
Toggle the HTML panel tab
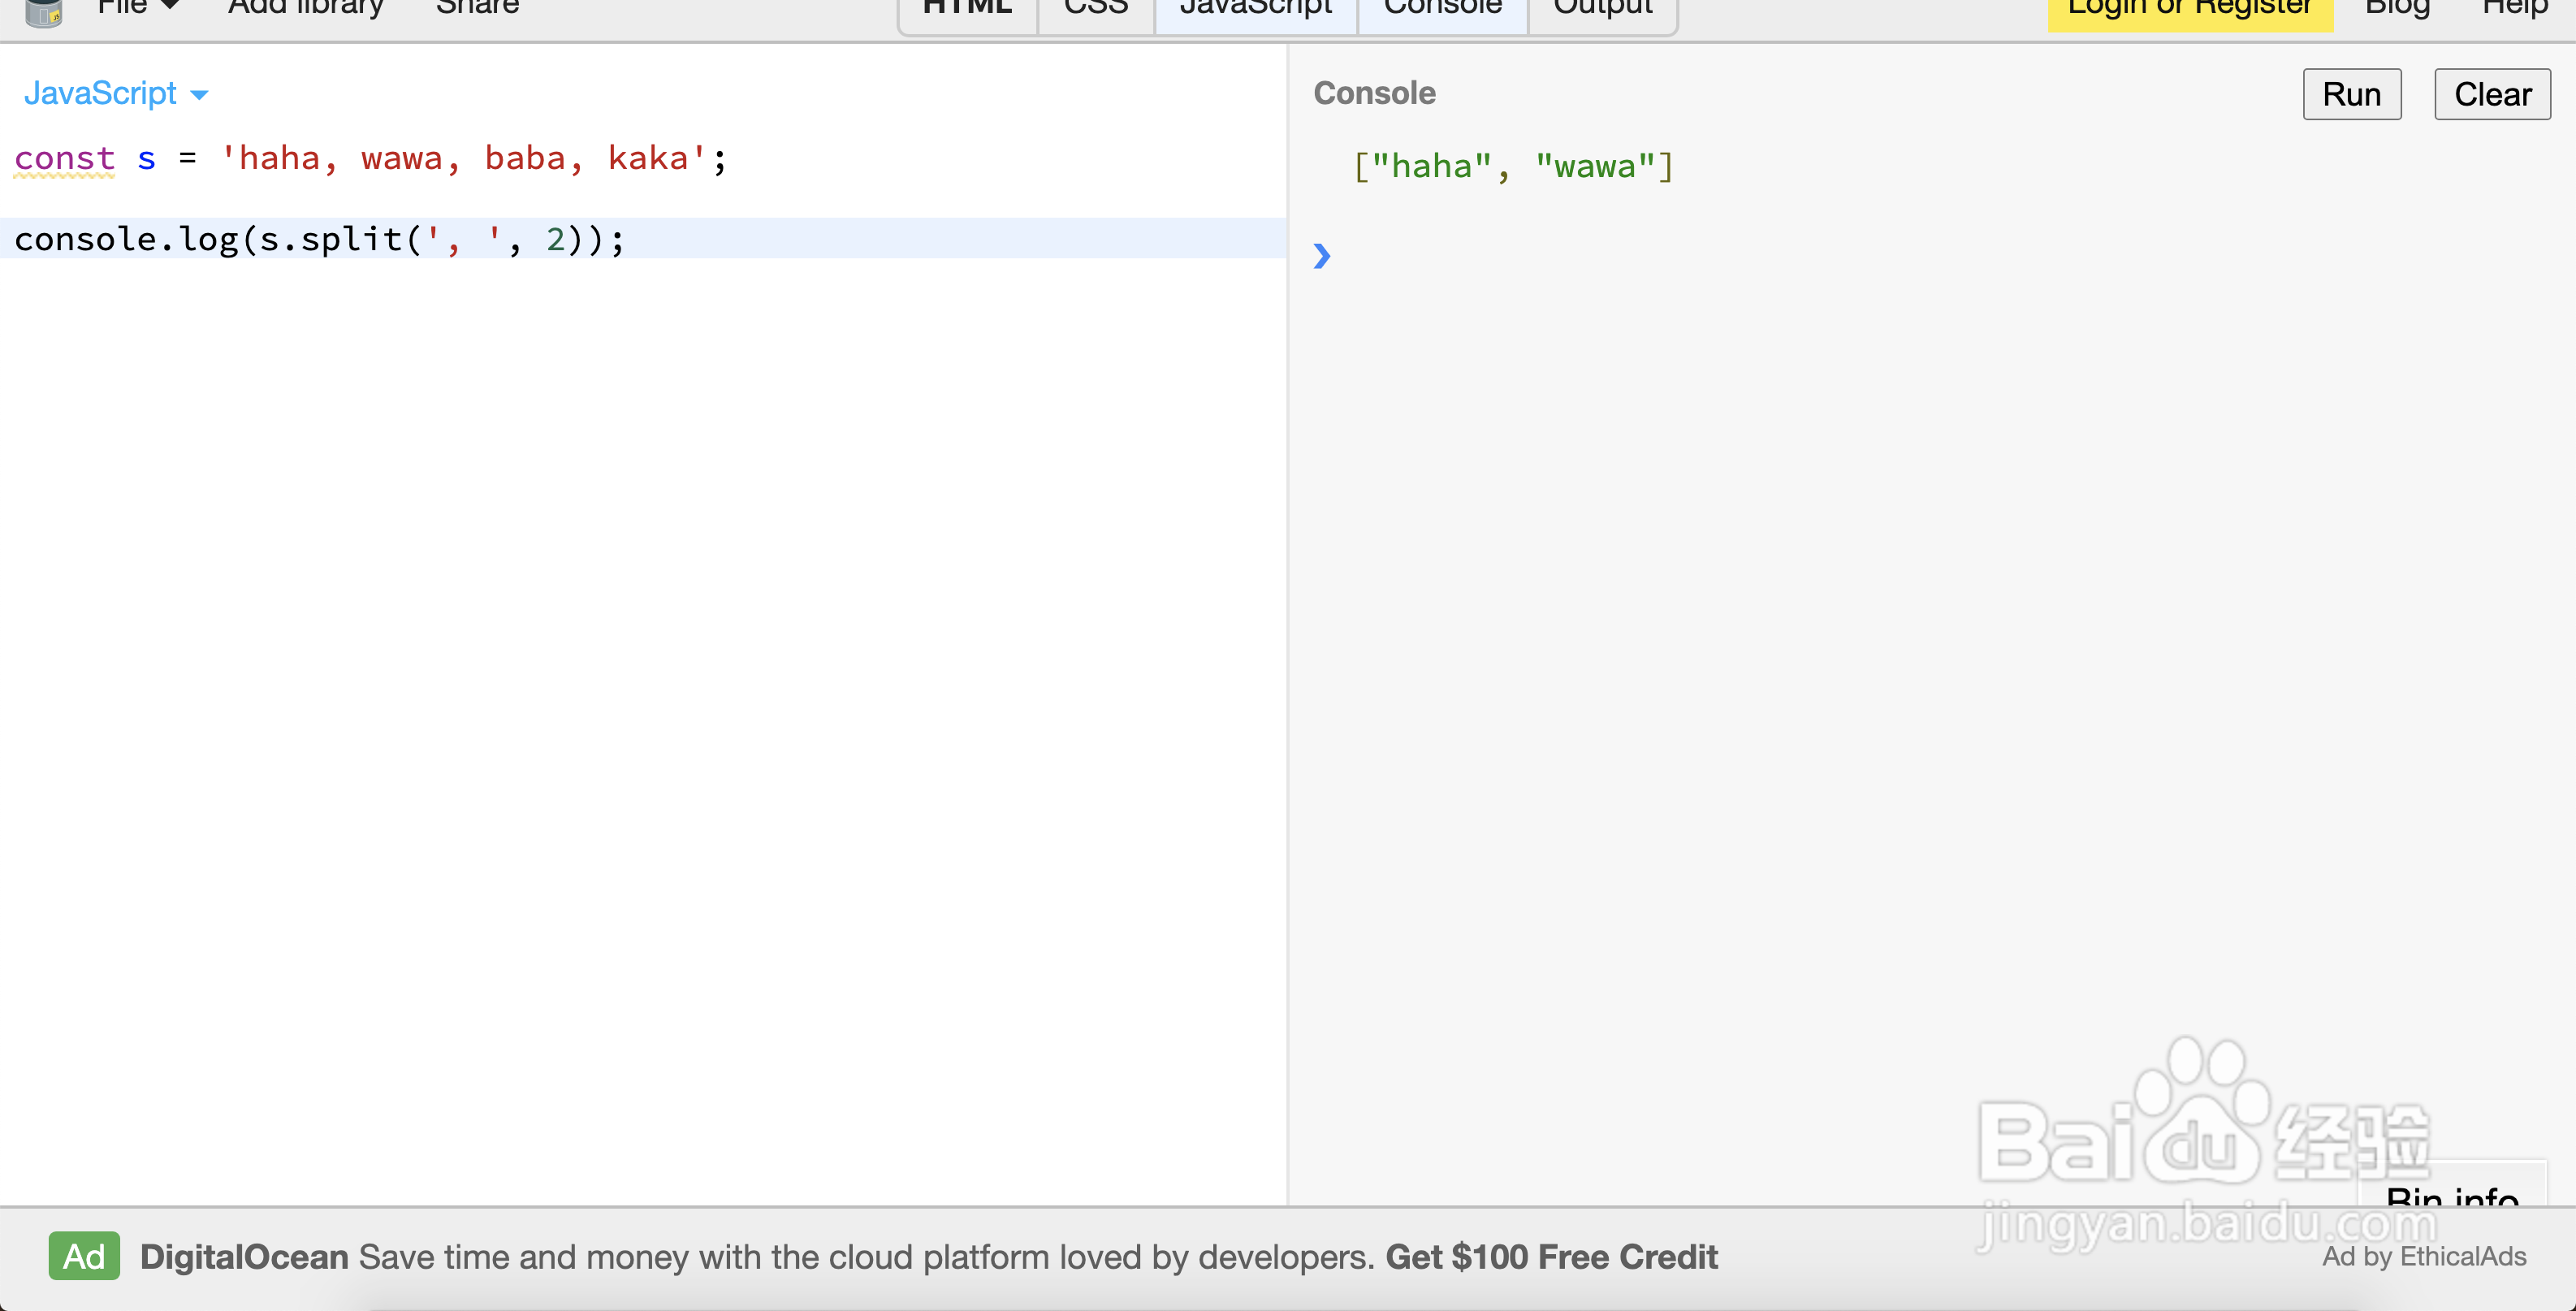click(967, 10)
